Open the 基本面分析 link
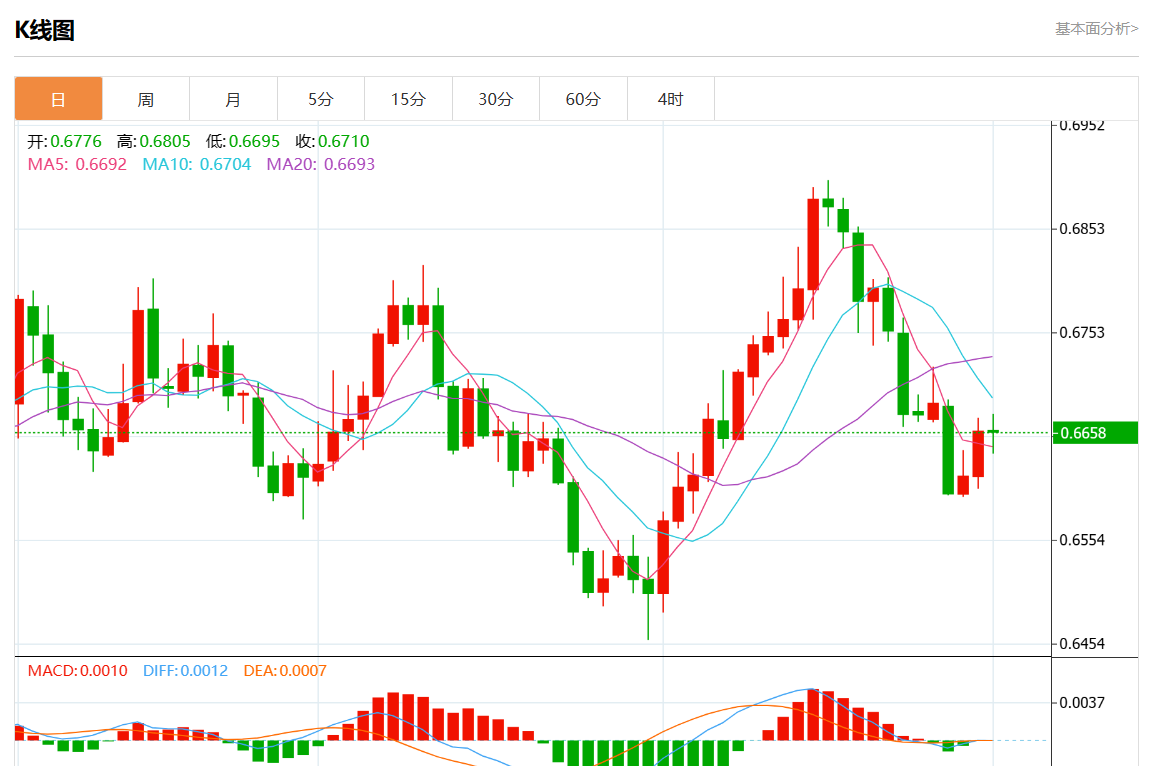This screenshot has height=766, width=1172. [1097, 28]
